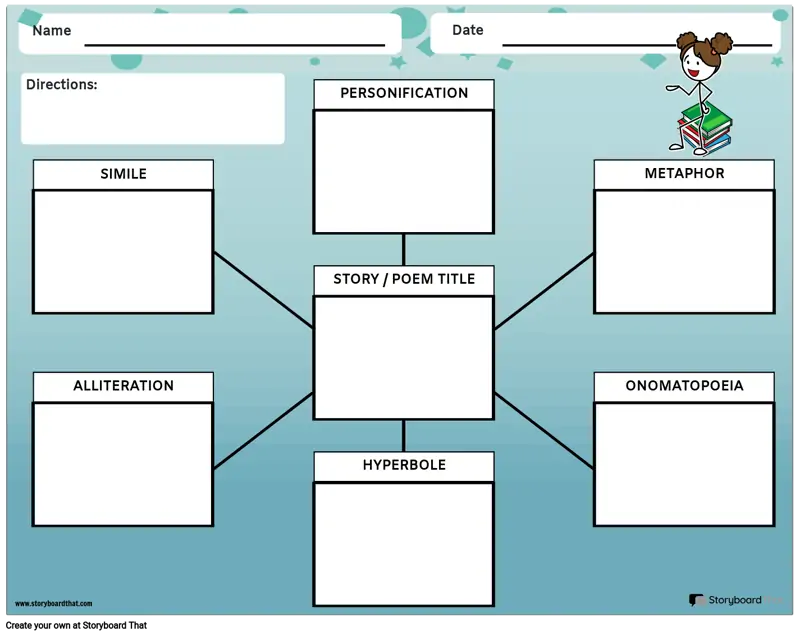Screen dimensions: 800x636
Task: Click the Name label
Action: click(x=52, y=31)
